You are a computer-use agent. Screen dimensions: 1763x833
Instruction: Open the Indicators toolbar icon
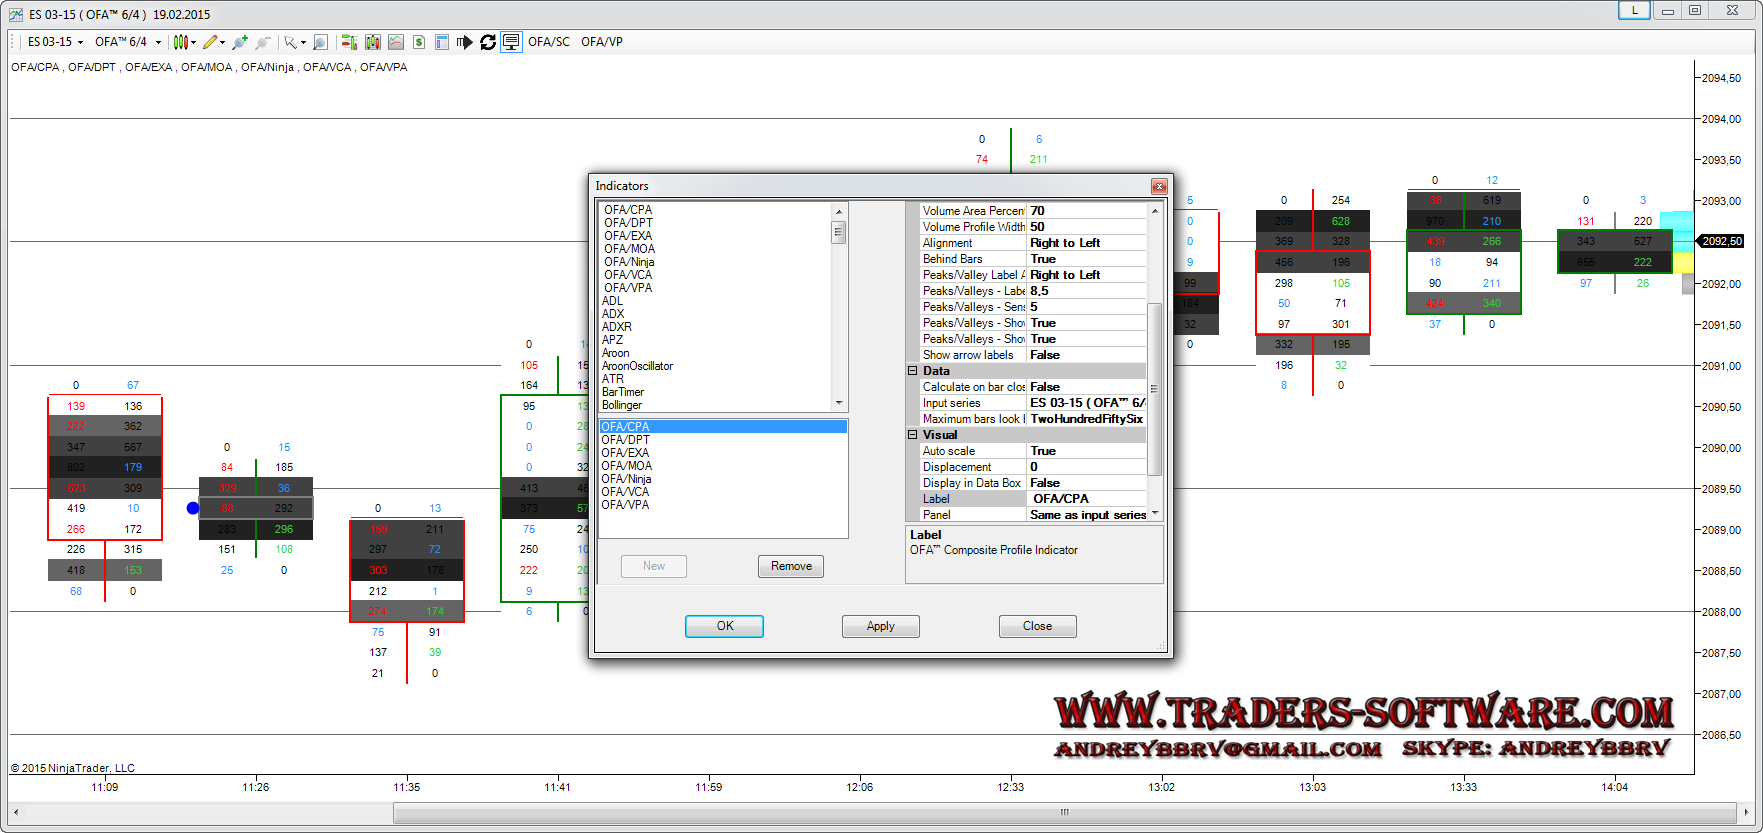tap(373, 42)
